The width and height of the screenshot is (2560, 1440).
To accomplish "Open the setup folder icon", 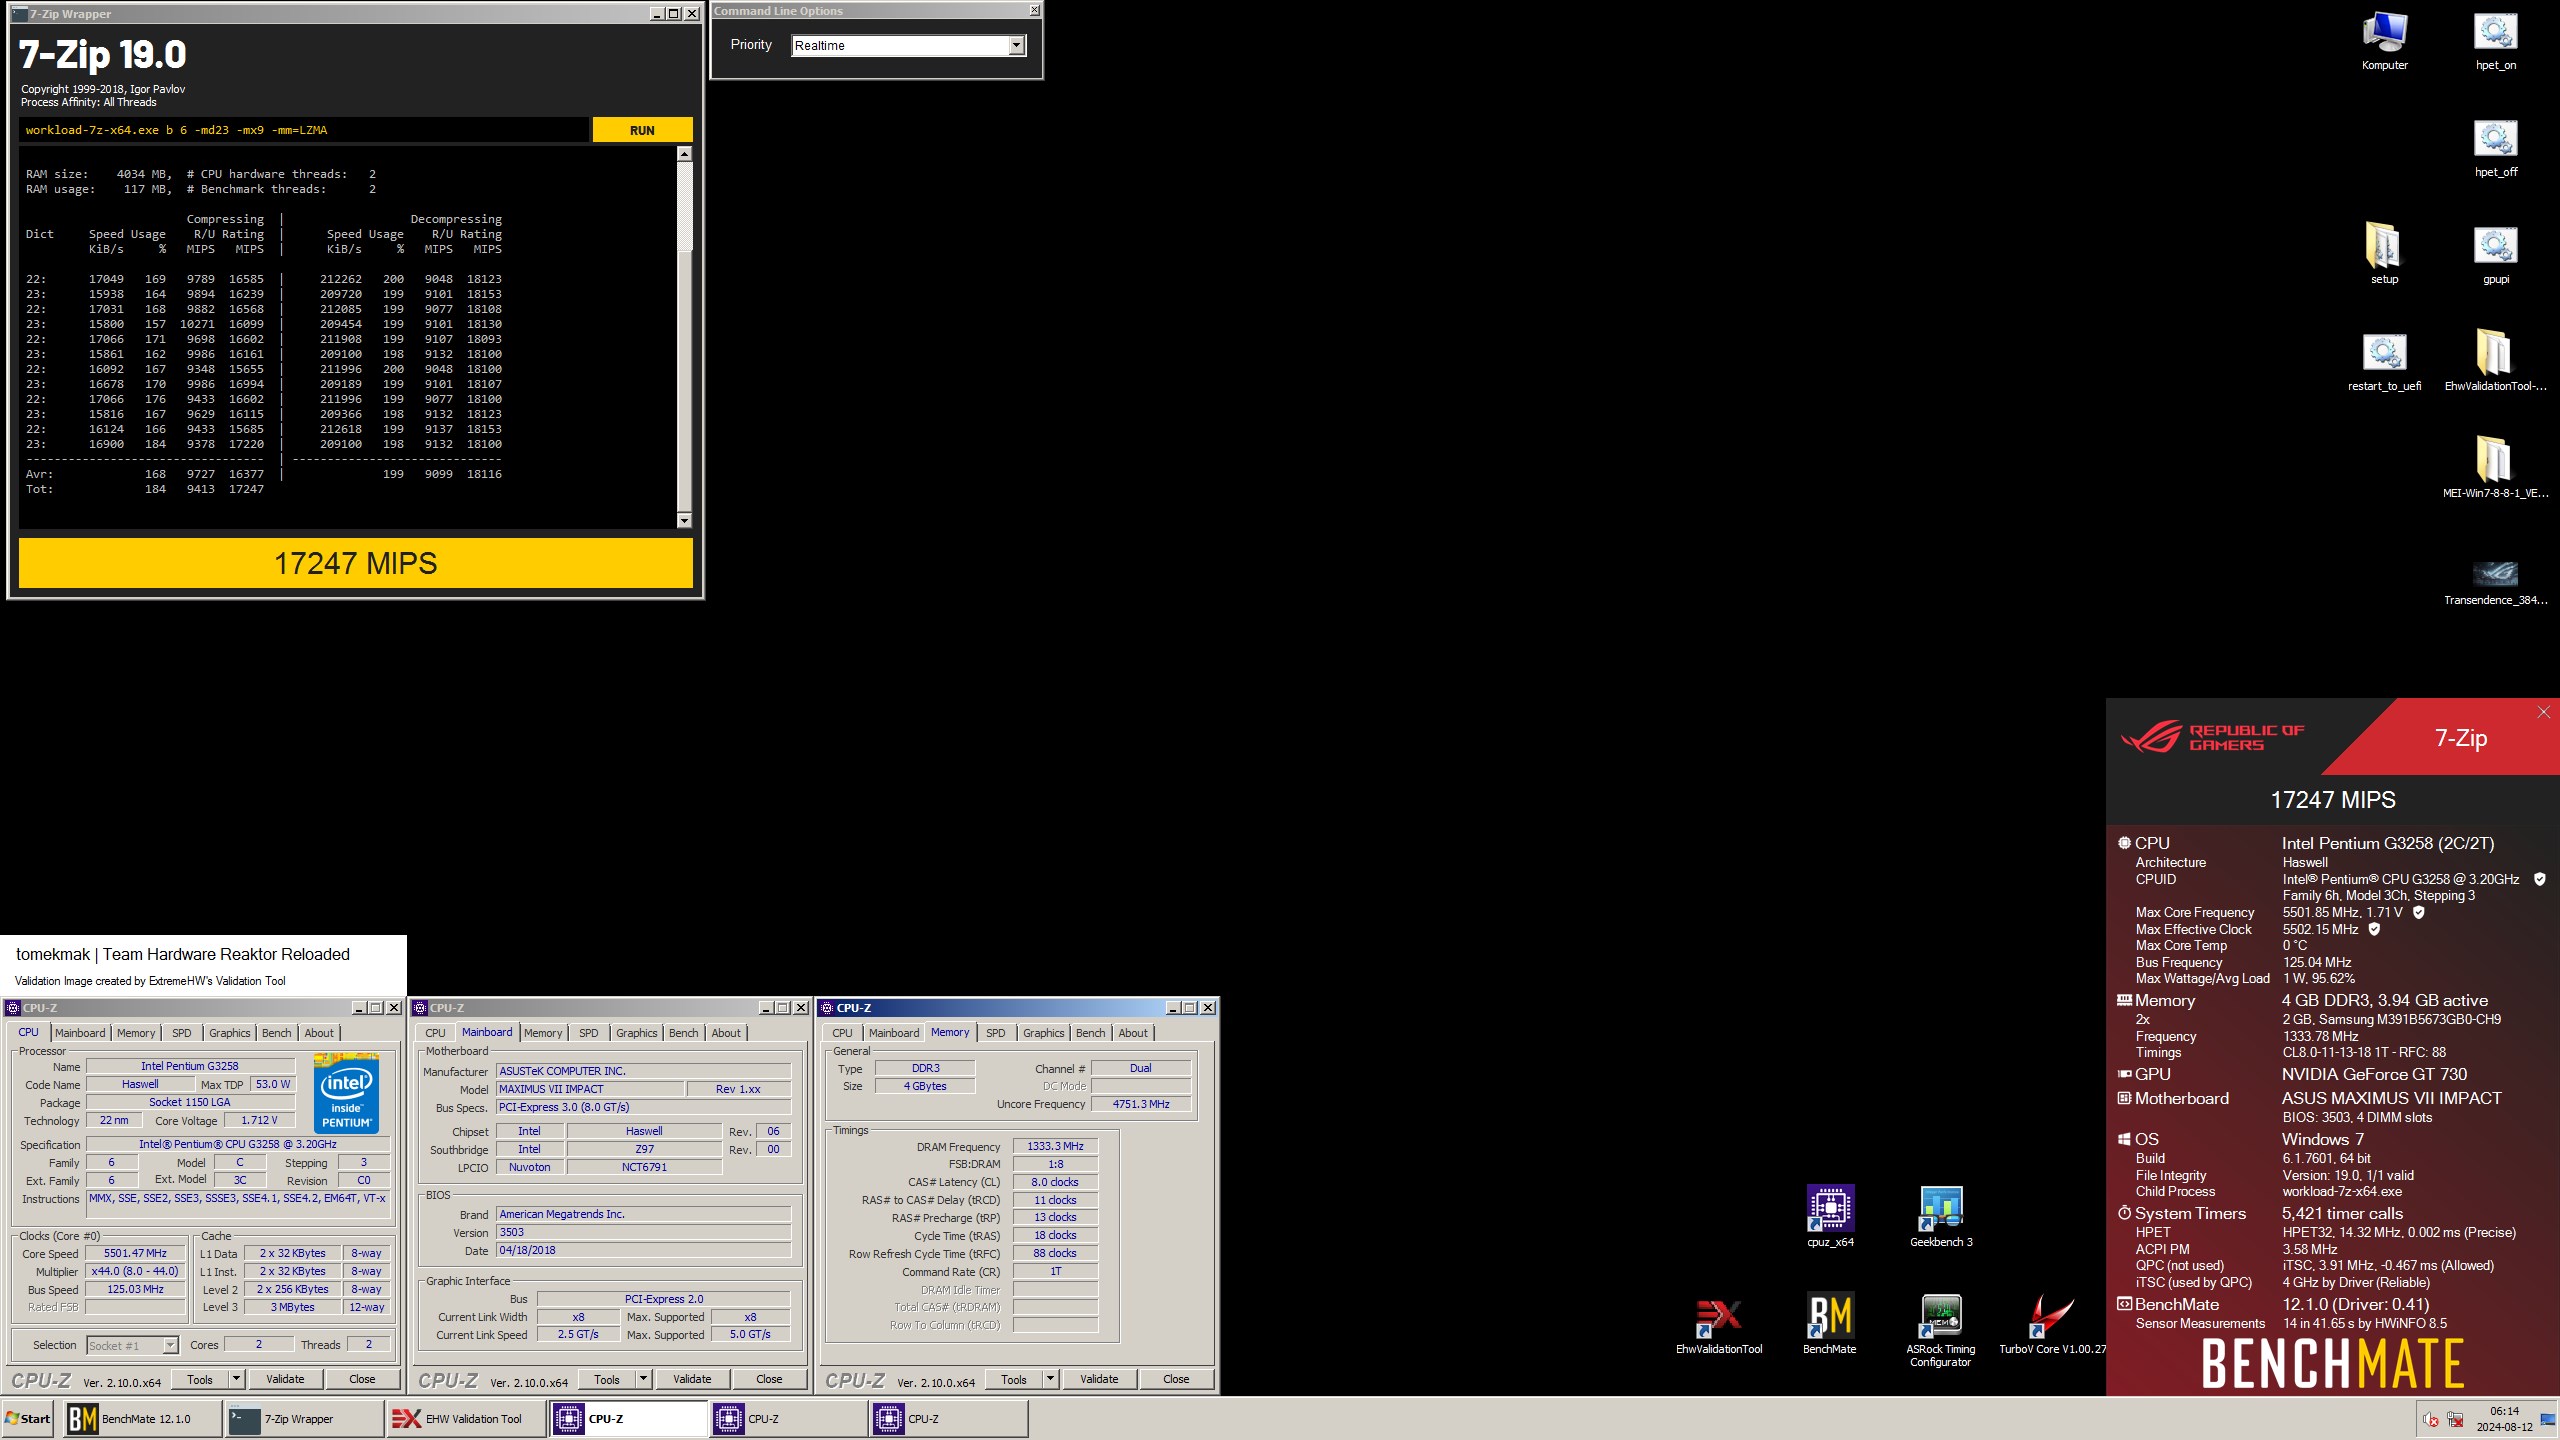I will [x=2384, y=254].
